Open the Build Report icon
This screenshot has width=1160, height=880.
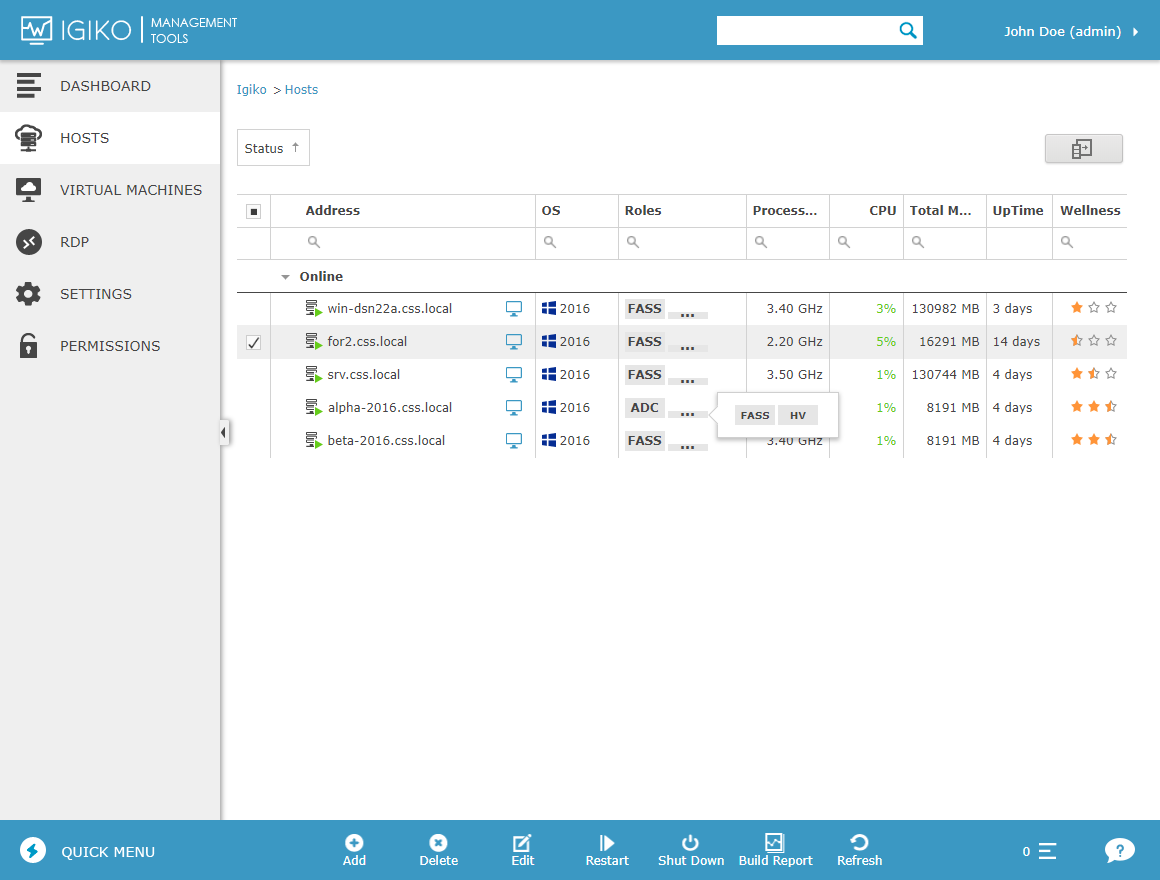pos(774,843)
